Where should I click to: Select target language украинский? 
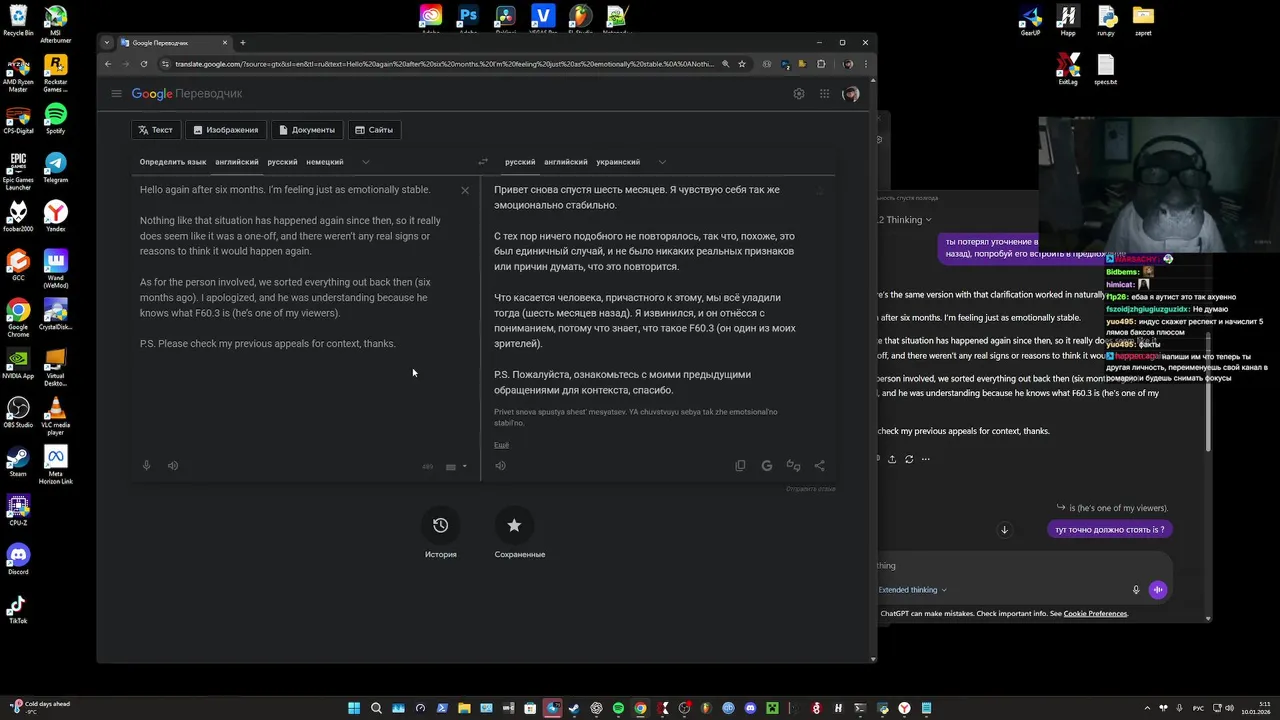click(618, 162)
